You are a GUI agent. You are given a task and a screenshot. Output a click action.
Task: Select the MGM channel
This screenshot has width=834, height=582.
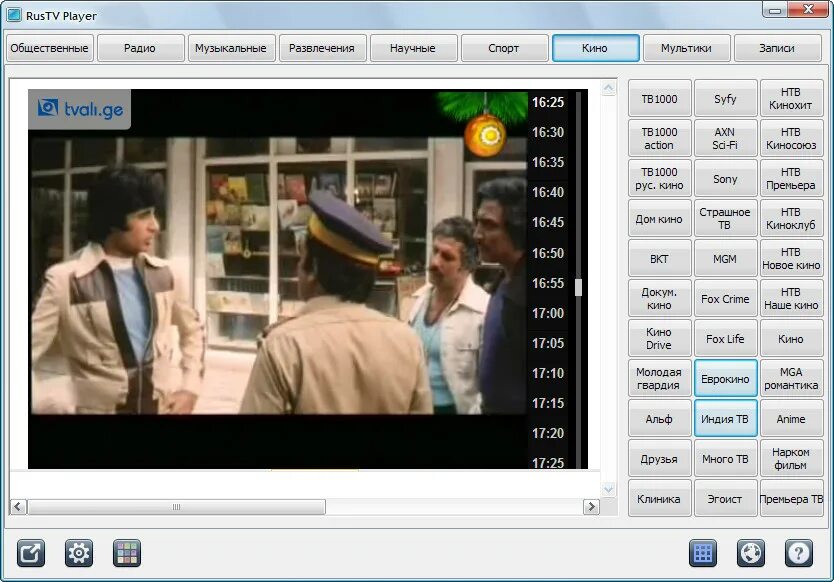click(x=725, y=259)
